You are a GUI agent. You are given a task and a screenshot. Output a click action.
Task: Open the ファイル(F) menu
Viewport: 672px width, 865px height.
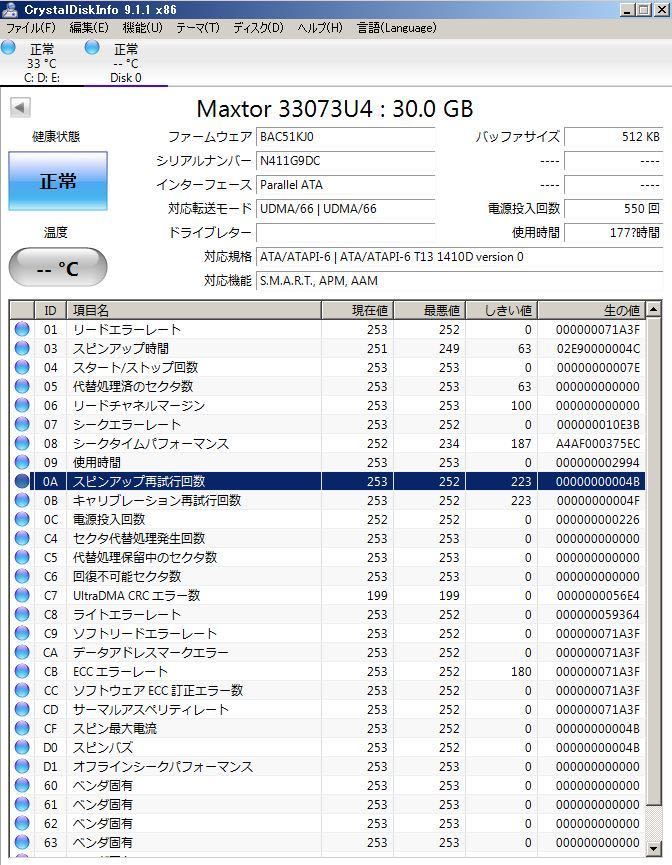31,28
